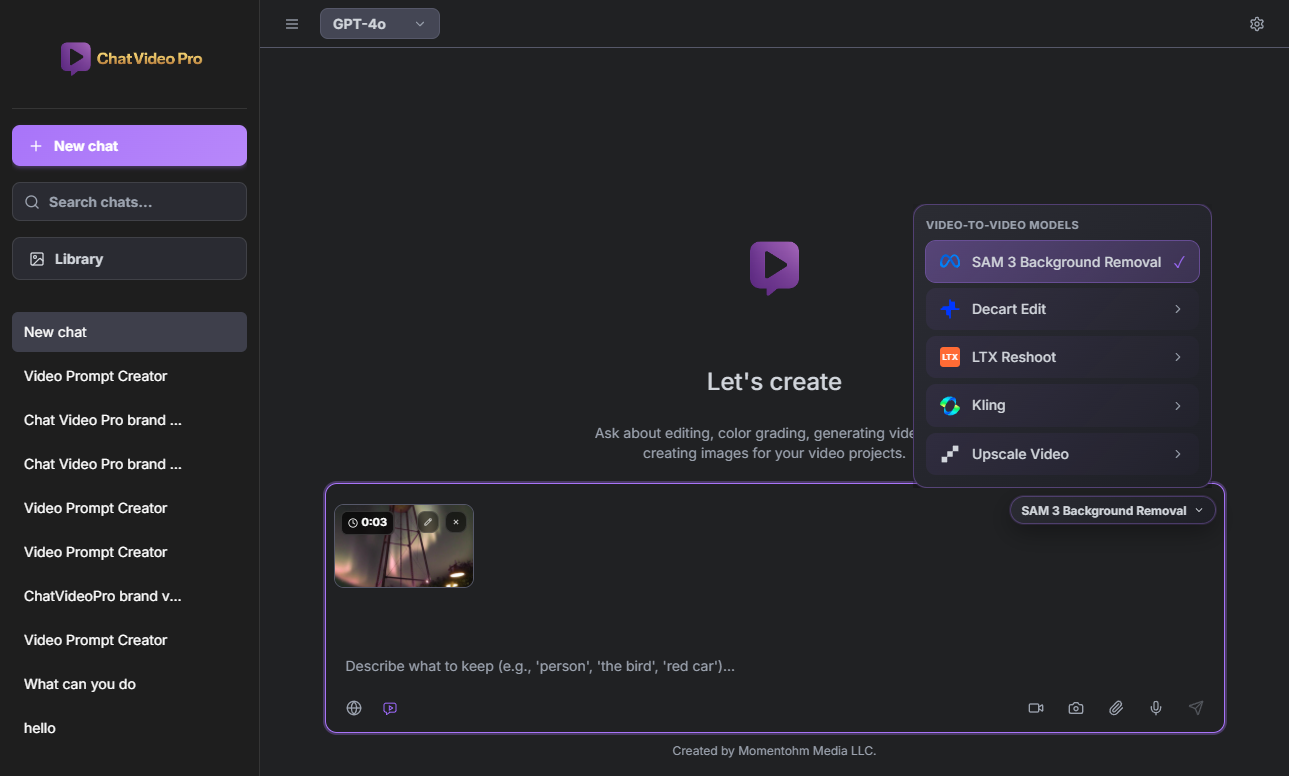
Task: Open the hello chat
Action: coord(129,728)
